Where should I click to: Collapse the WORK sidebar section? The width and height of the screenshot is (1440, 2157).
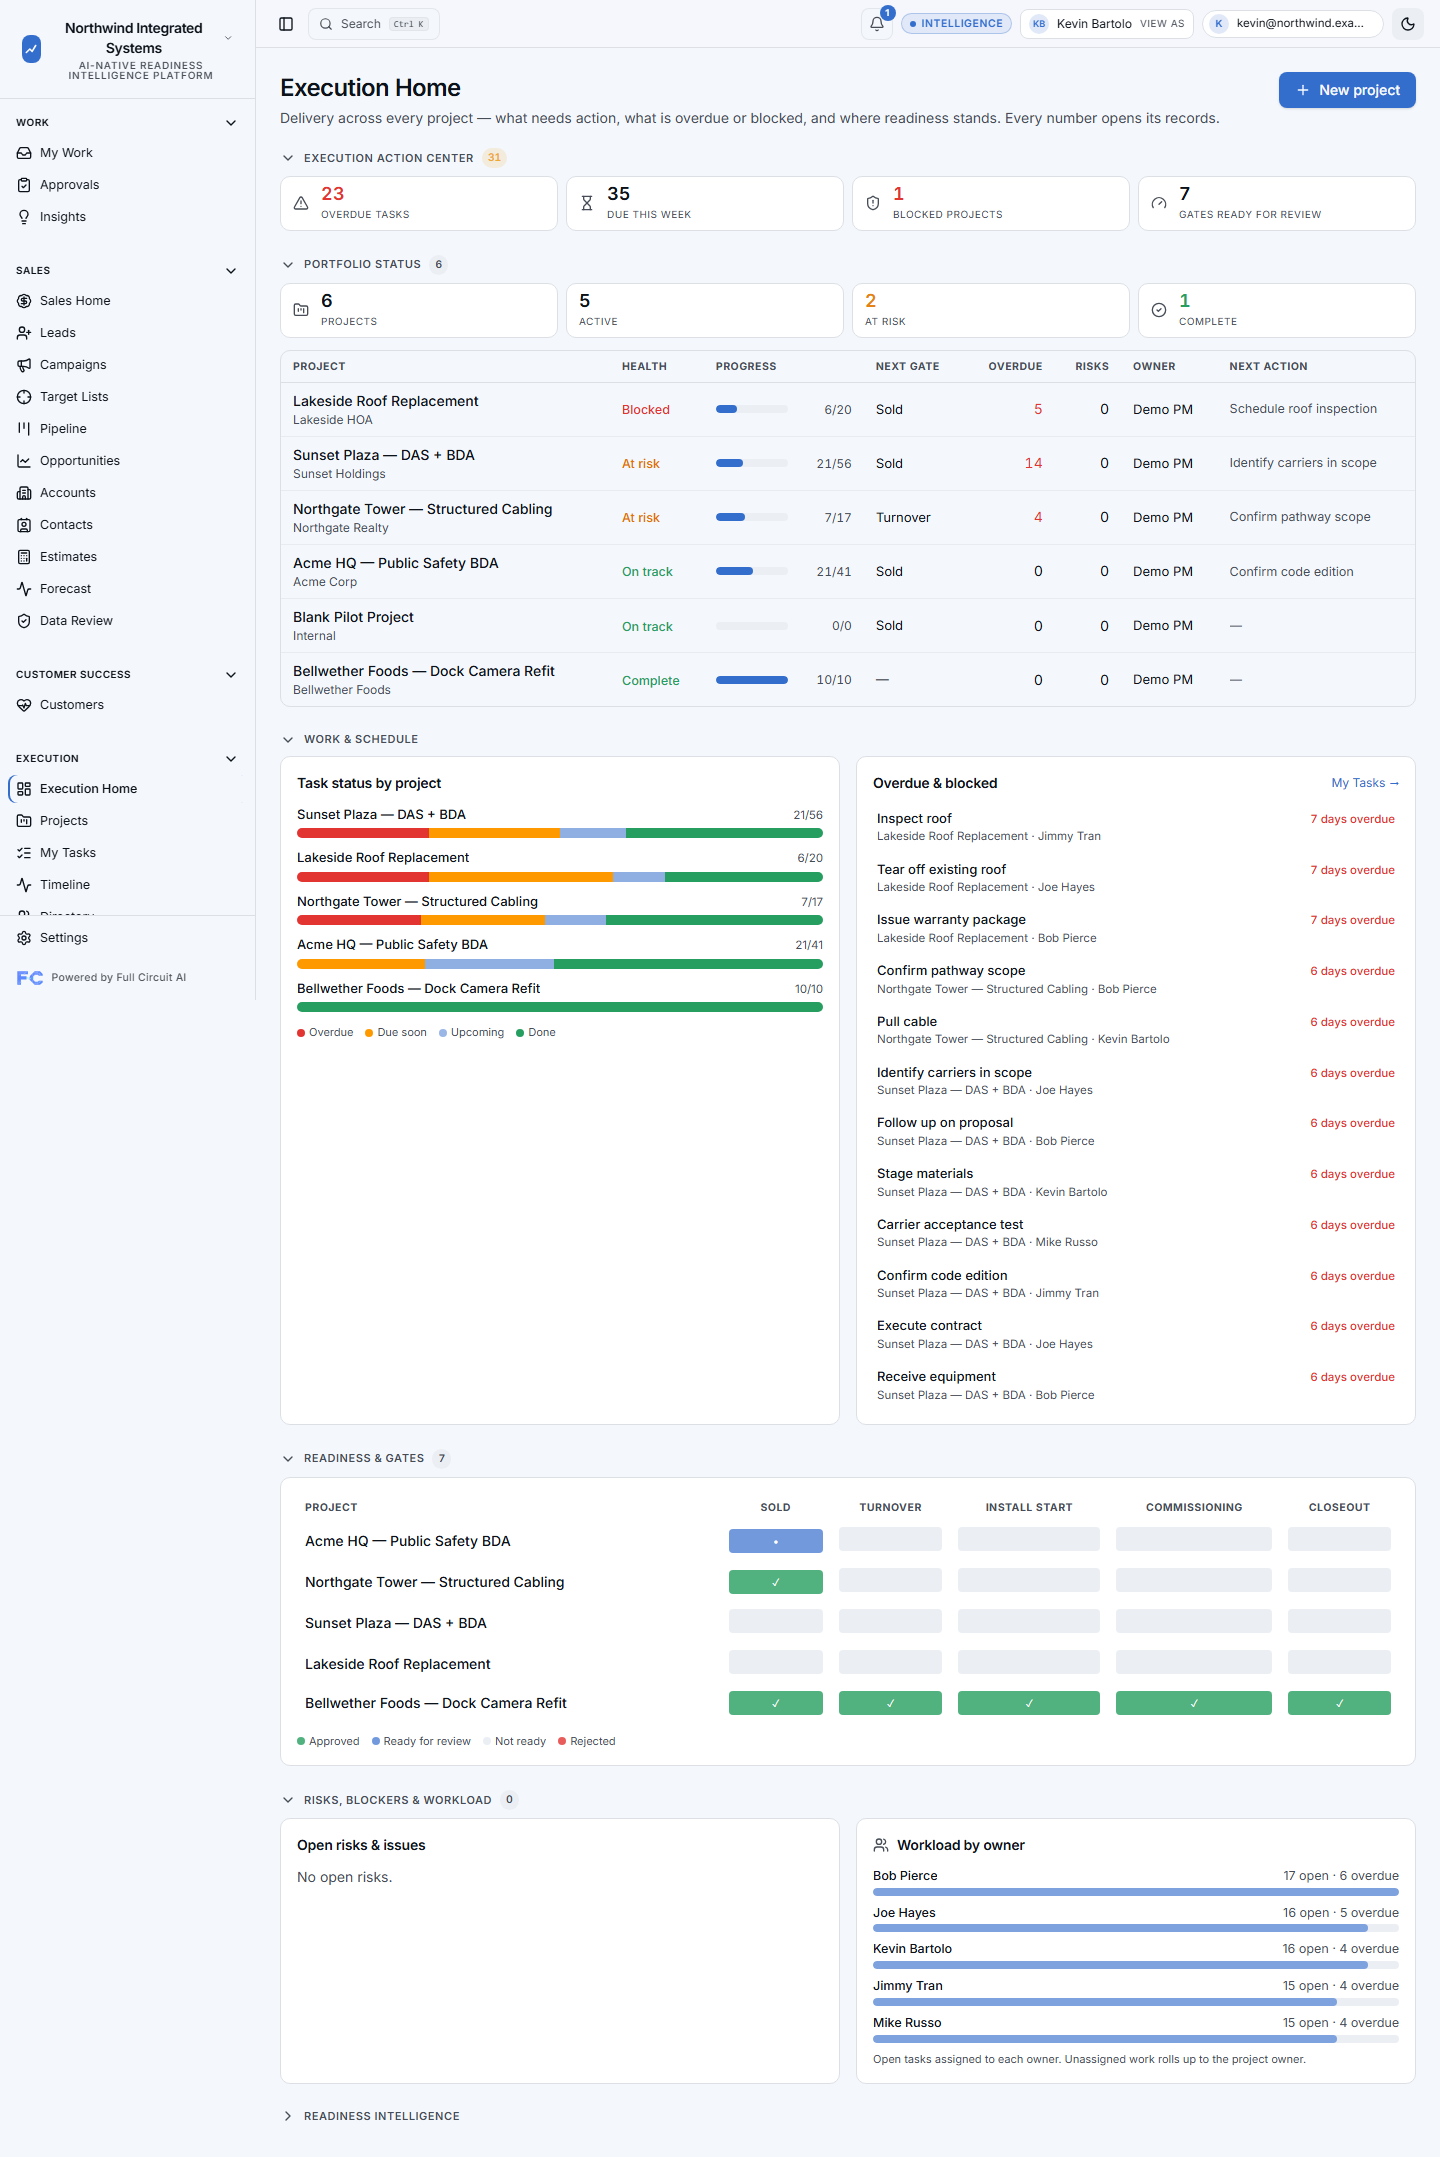tap(231, 123)
